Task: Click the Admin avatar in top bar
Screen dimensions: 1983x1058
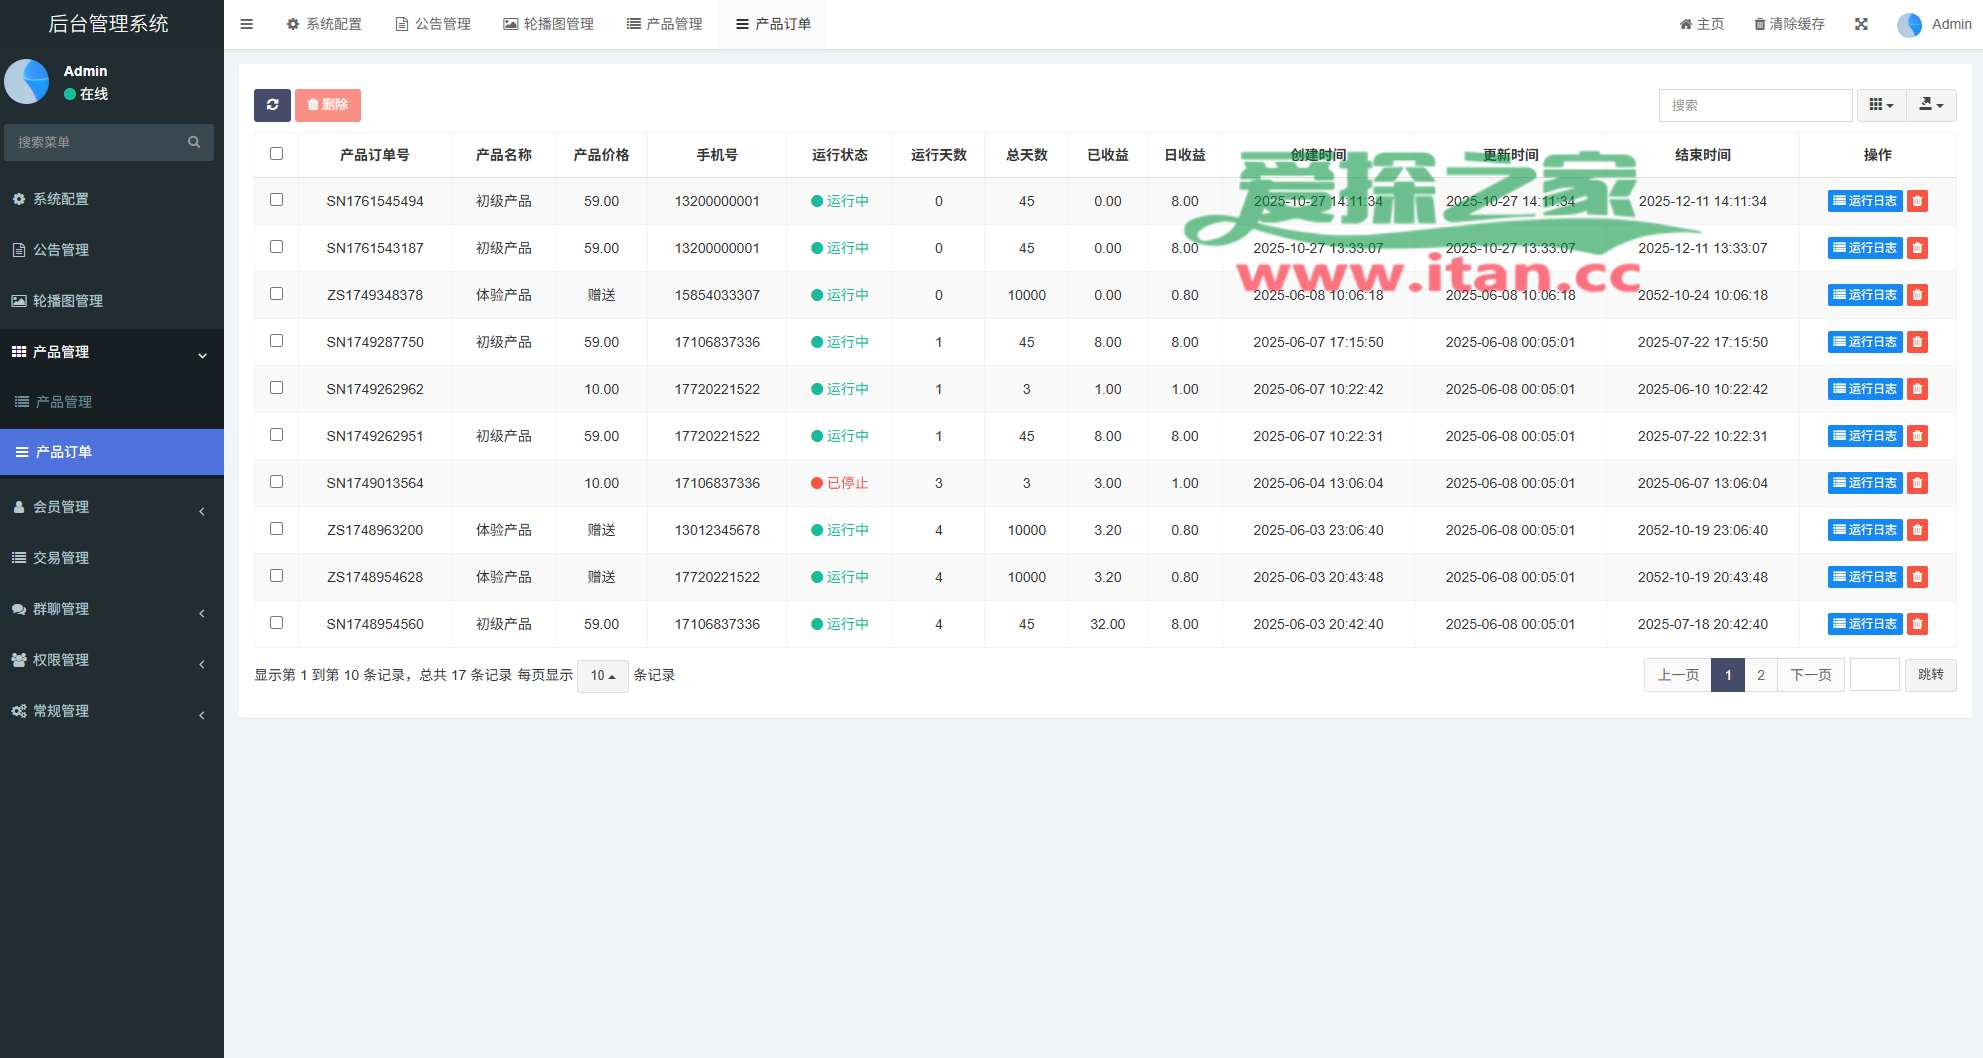Action: [1909, 24]
